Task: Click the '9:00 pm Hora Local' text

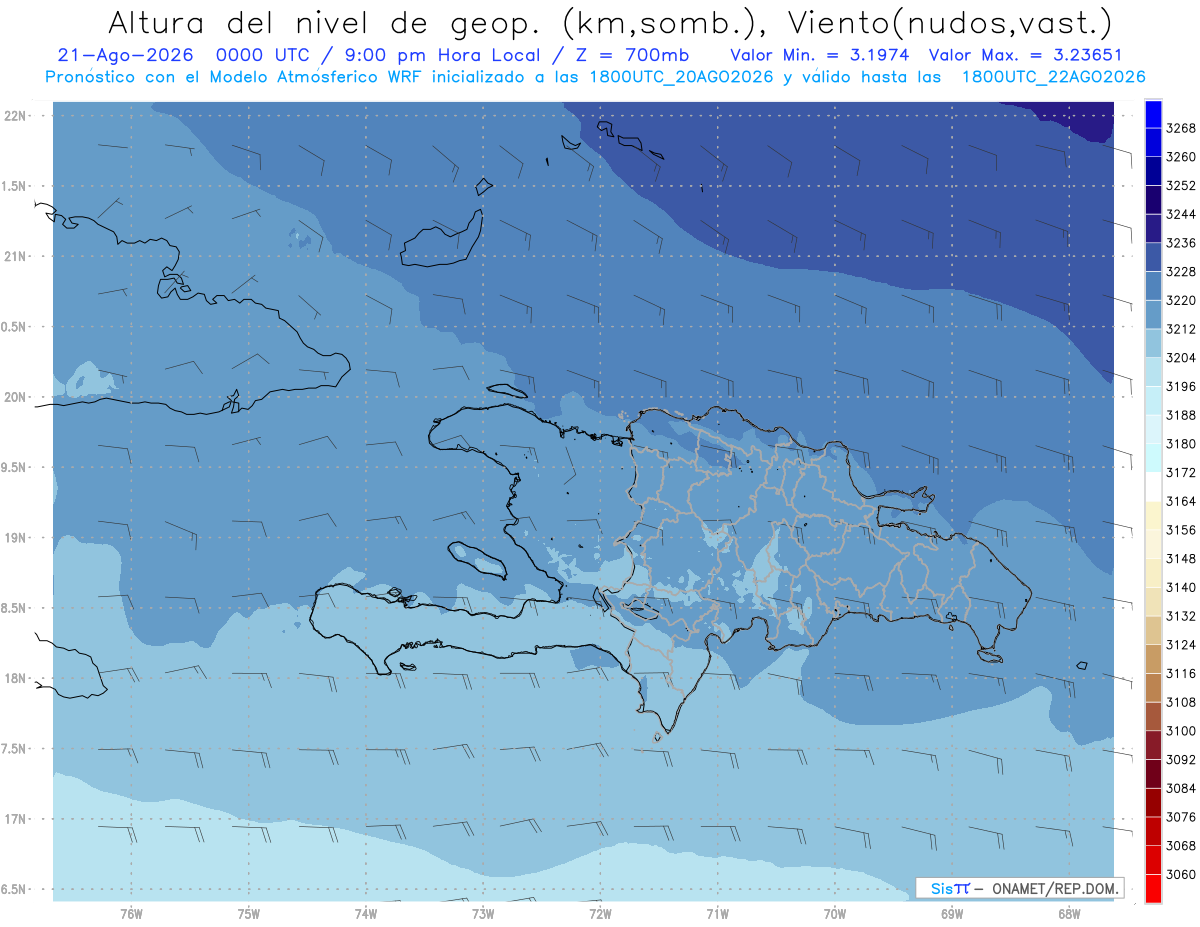Action: click(443, 56)
